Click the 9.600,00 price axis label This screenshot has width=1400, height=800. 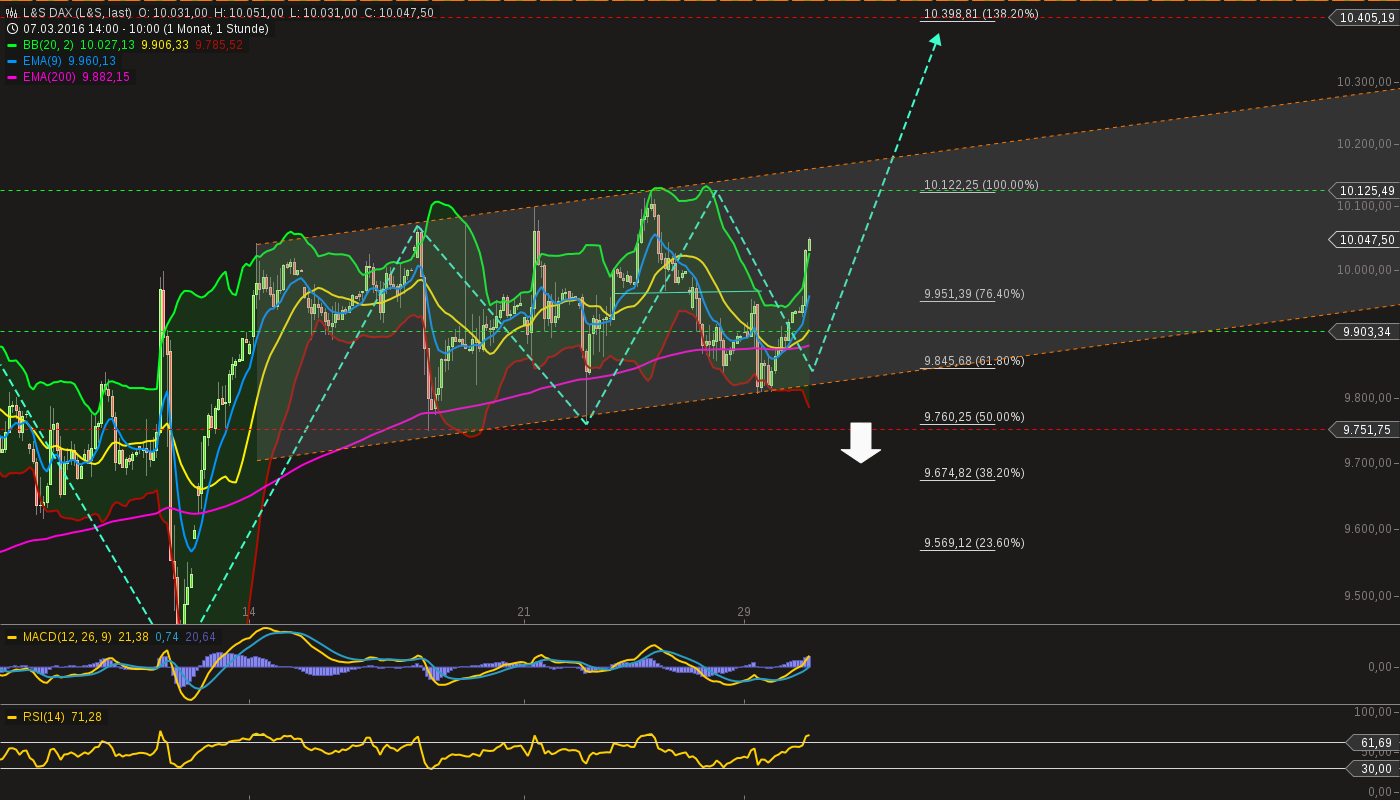pyautogui.click(x=1369, y=529)
